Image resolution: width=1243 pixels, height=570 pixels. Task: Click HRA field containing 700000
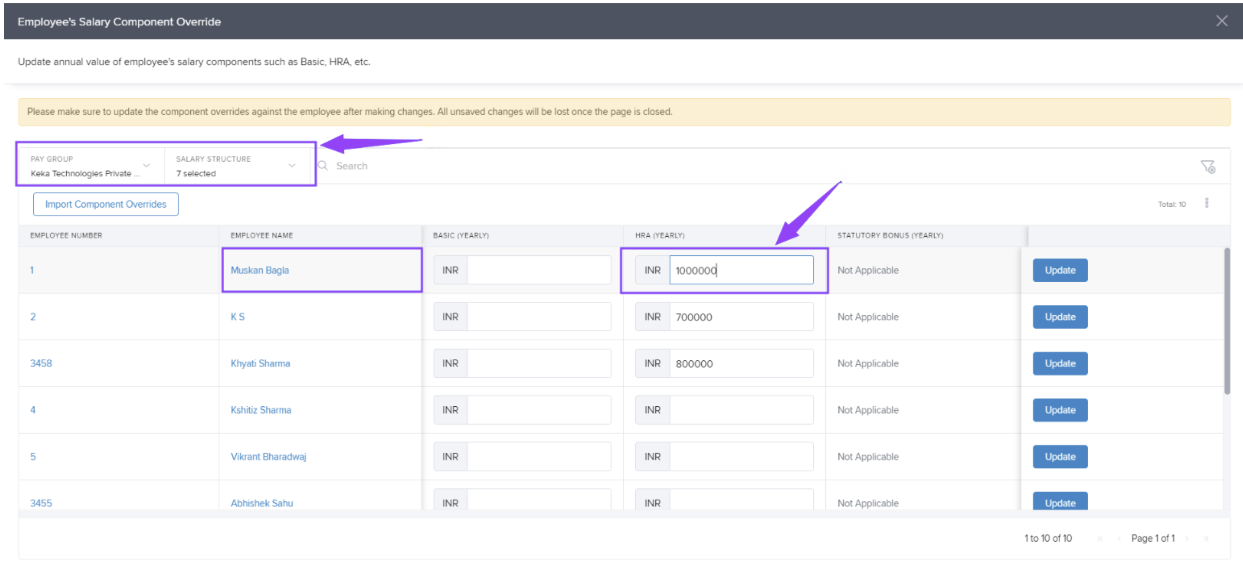coord(740,317)
